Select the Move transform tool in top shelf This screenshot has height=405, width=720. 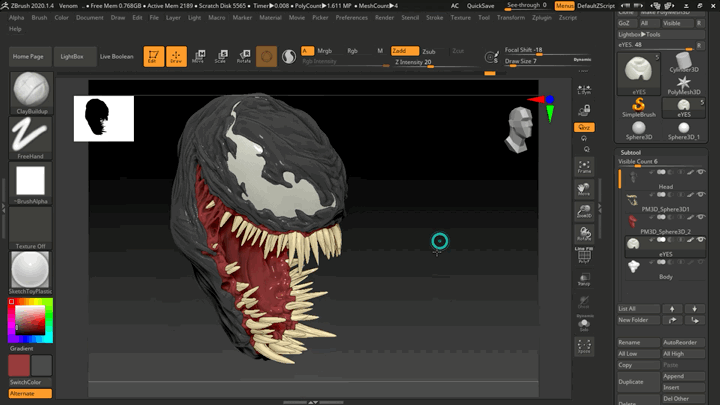tap(198, 56)
